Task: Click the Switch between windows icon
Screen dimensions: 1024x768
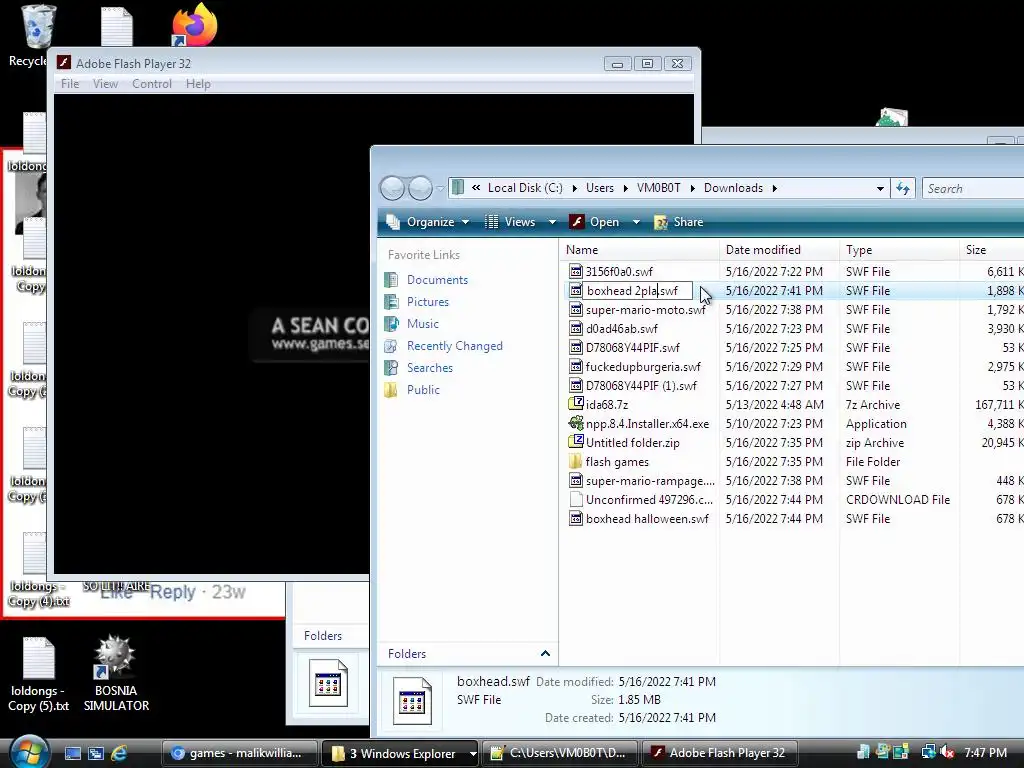Action: pos(96,753)
